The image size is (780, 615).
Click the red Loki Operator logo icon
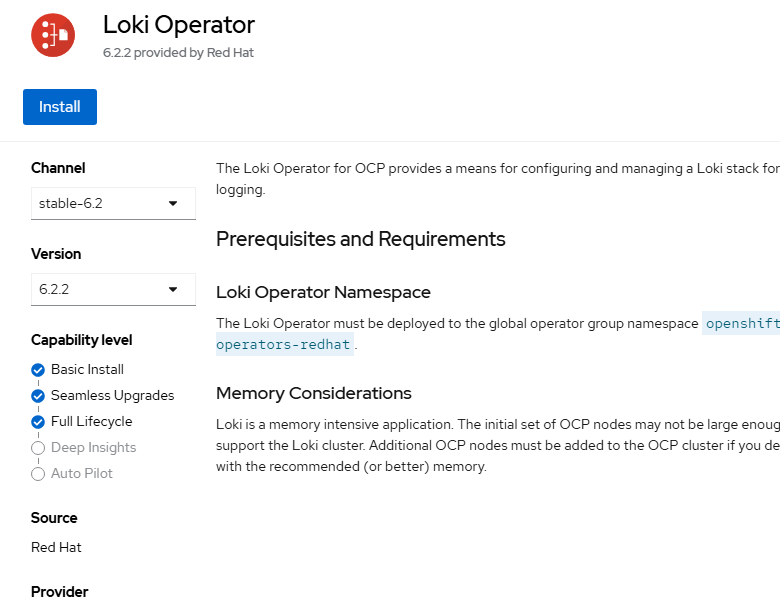[x=53, y=35]
